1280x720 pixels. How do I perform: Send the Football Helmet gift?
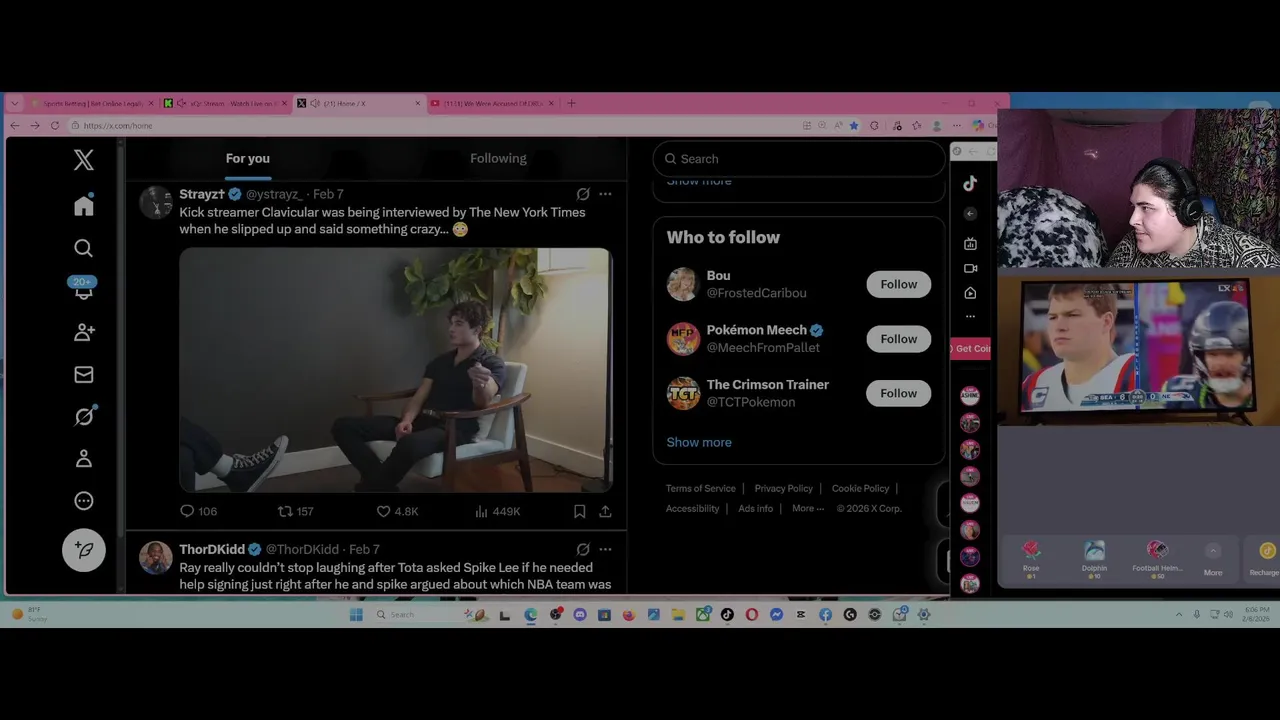(x=1157, y=557)
